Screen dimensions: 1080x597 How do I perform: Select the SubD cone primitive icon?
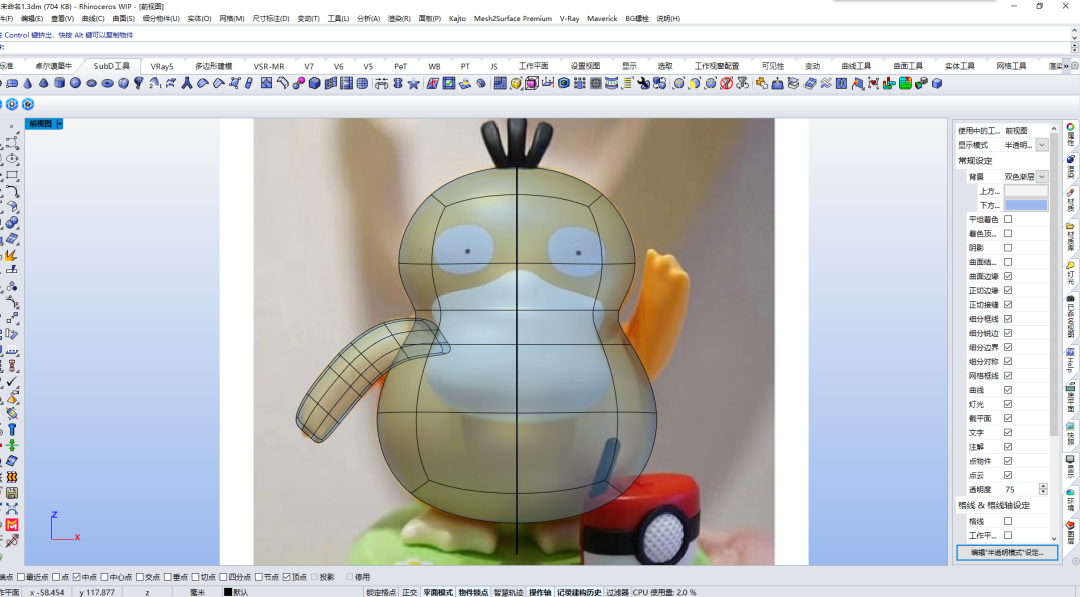(x=28, y=83)
